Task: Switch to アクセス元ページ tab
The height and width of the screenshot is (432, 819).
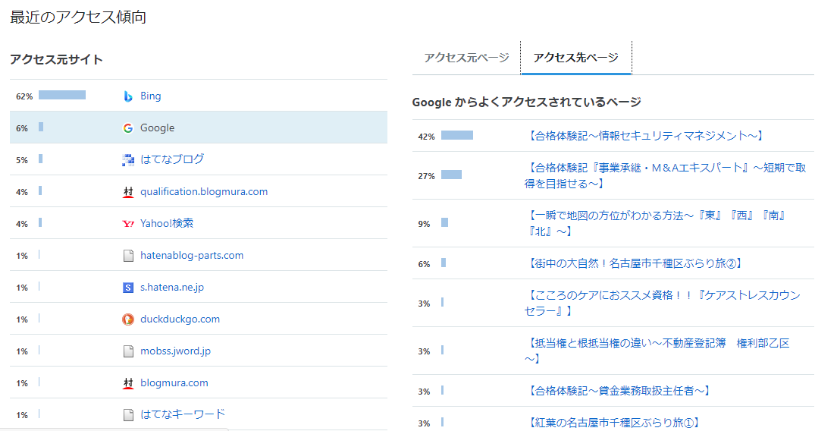Action: [466, 57]
